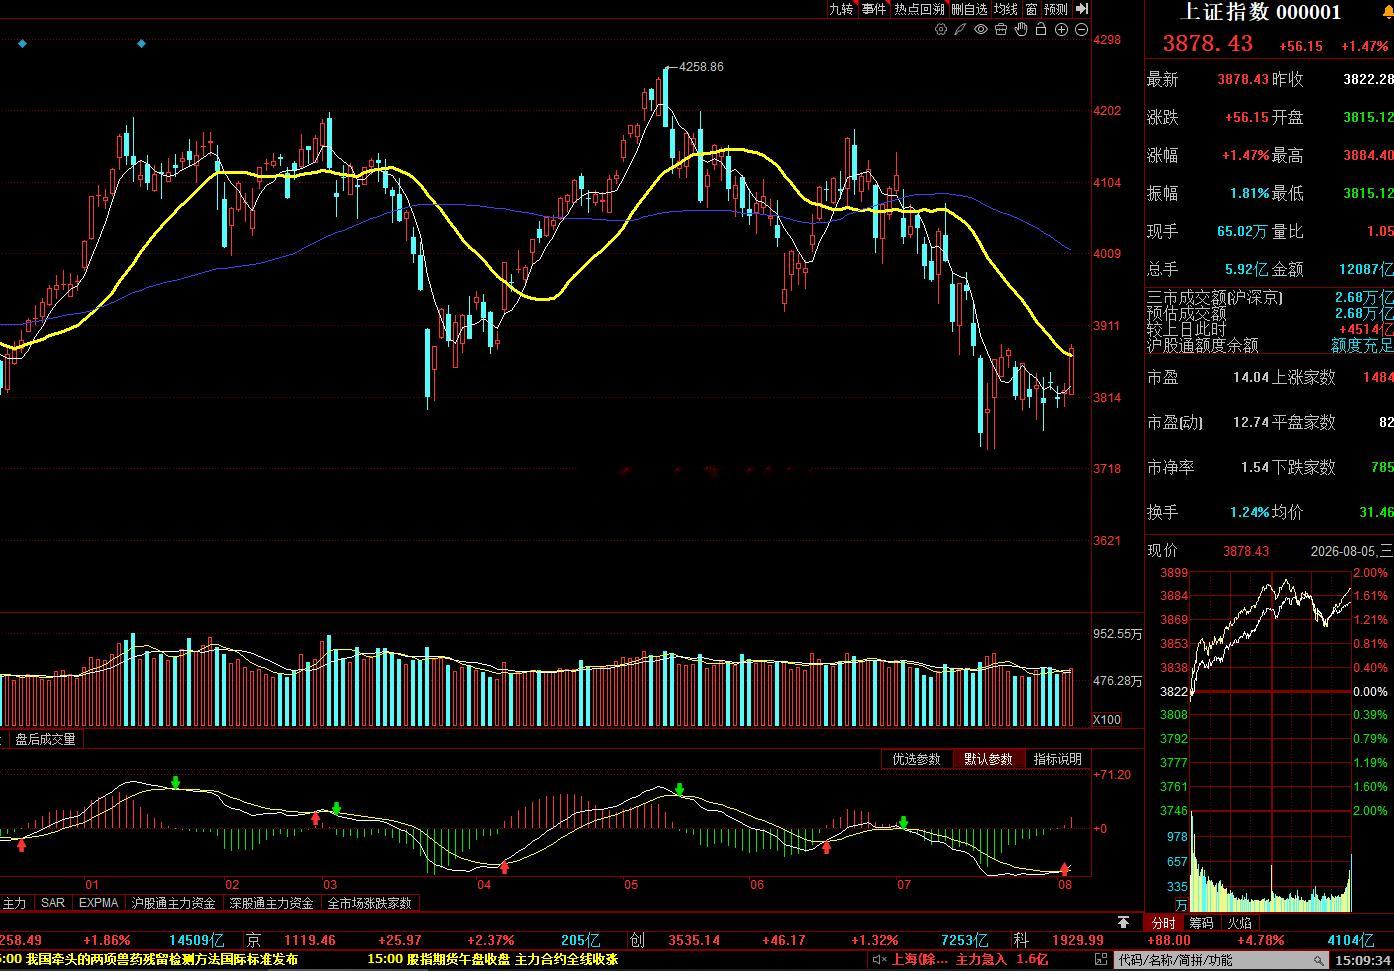1394x971 pixels.
Task: Click the 换手 1.24% value
Action: 1250,513
